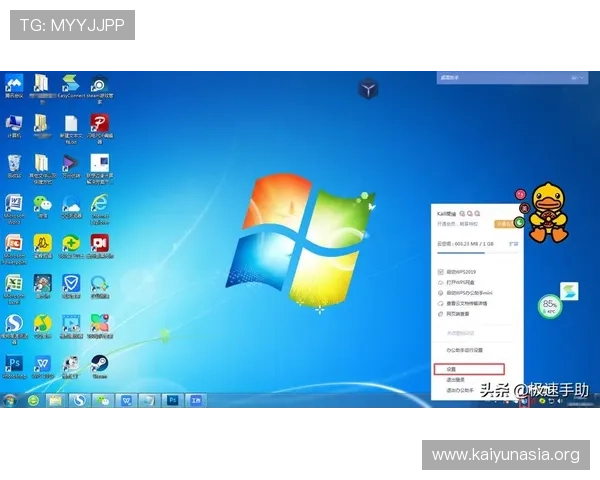
Task: Click the yellow duck desktop widget
Action: click(x=546, y=210)
